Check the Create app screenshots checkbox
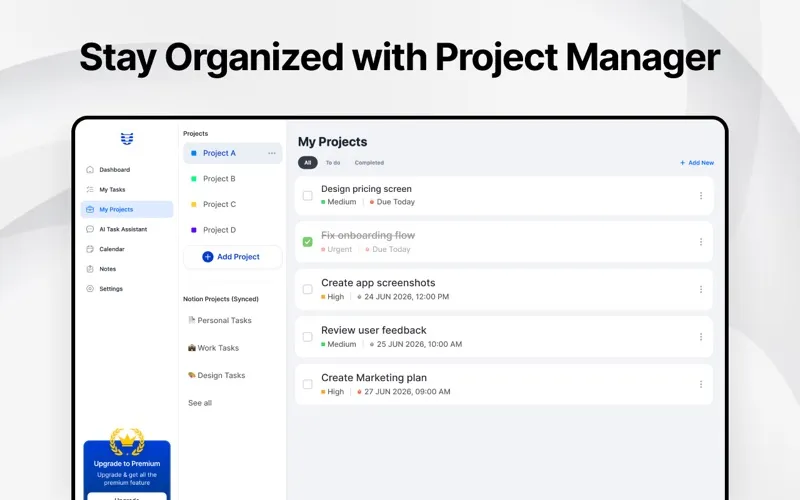The width and height of the screenshot is (800, 500). pyautogui.click(x=308, y=289)
